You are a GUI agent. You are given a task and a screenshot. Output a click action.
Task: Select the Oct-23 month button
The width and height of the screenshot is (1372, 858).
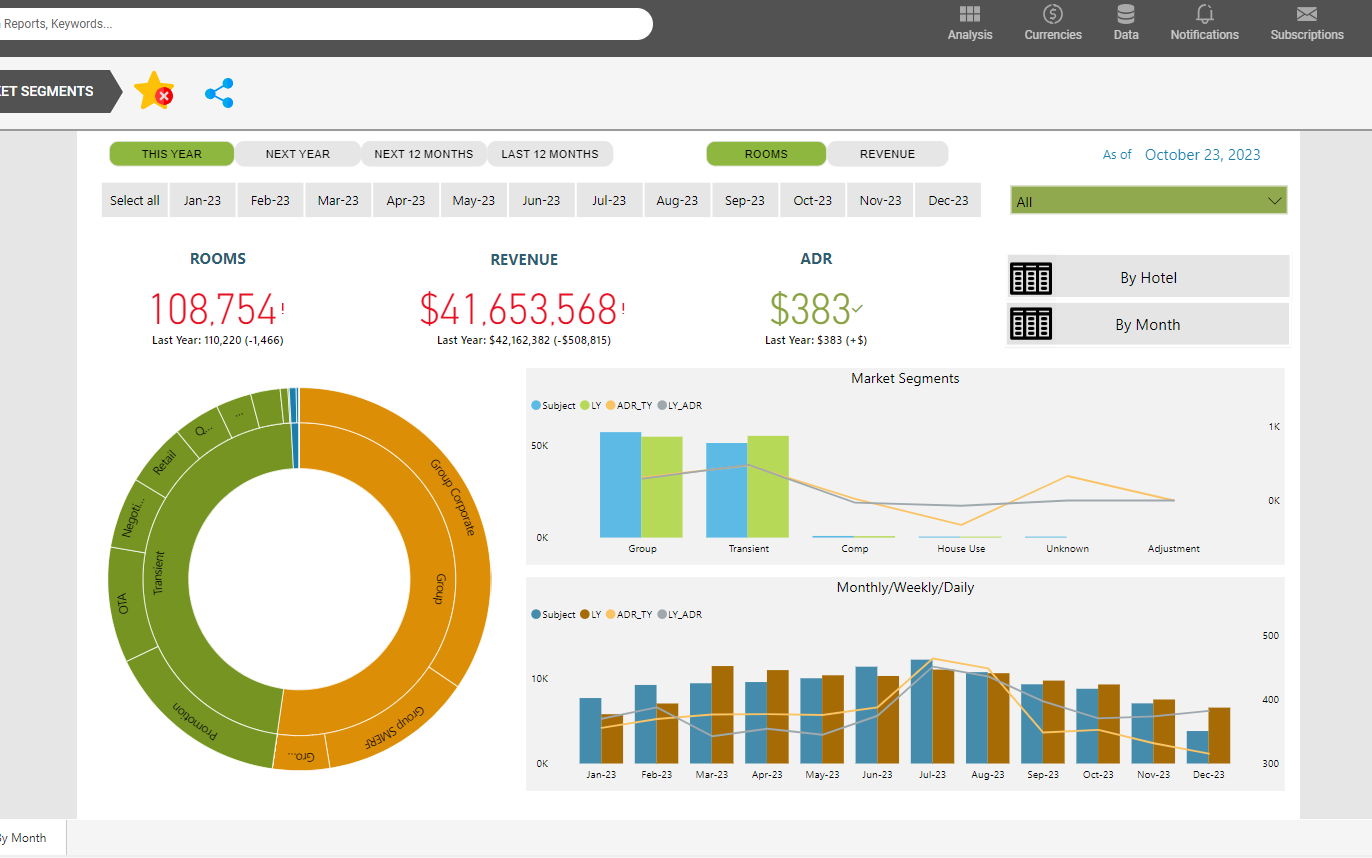[812, 200]
